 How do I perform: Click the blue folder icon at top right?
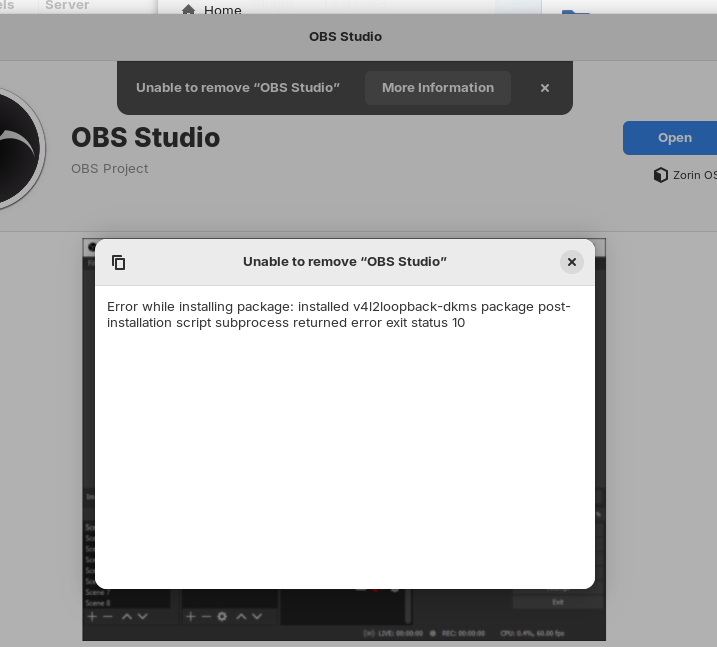[x=575, y=12]
